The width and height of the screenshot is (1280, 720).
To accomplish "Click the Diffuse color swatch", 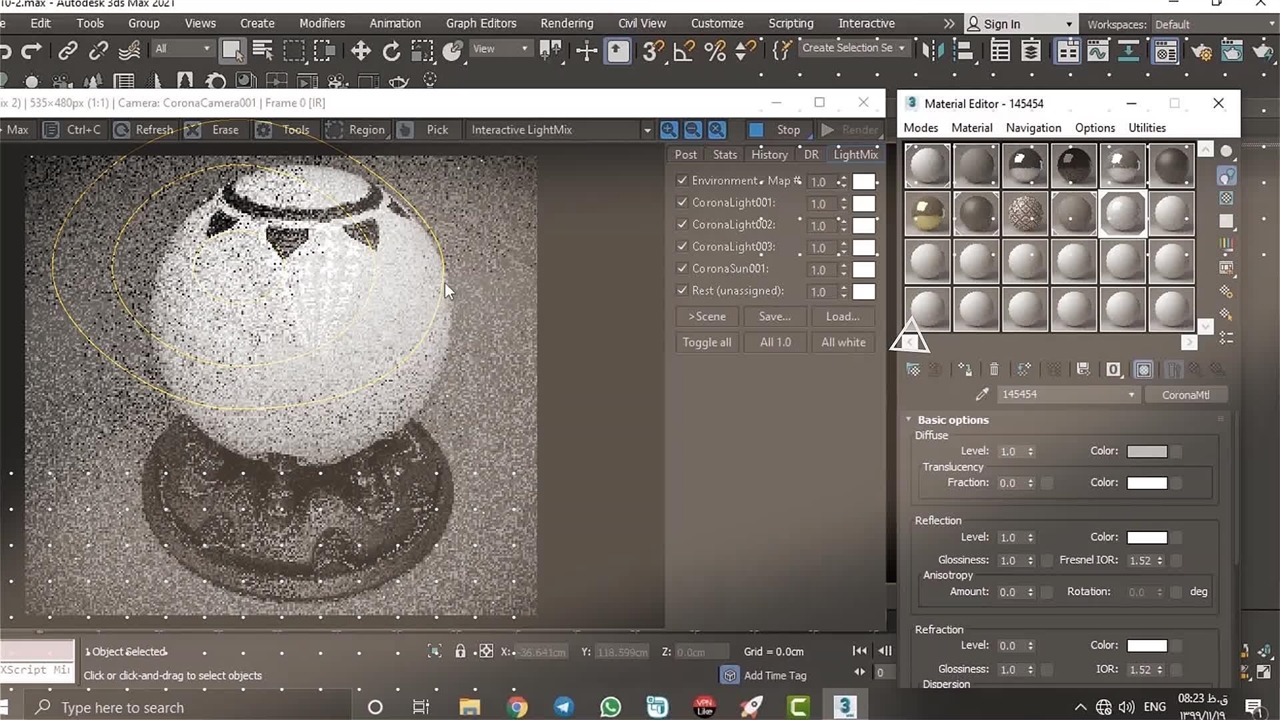I will coord(1147,451).
